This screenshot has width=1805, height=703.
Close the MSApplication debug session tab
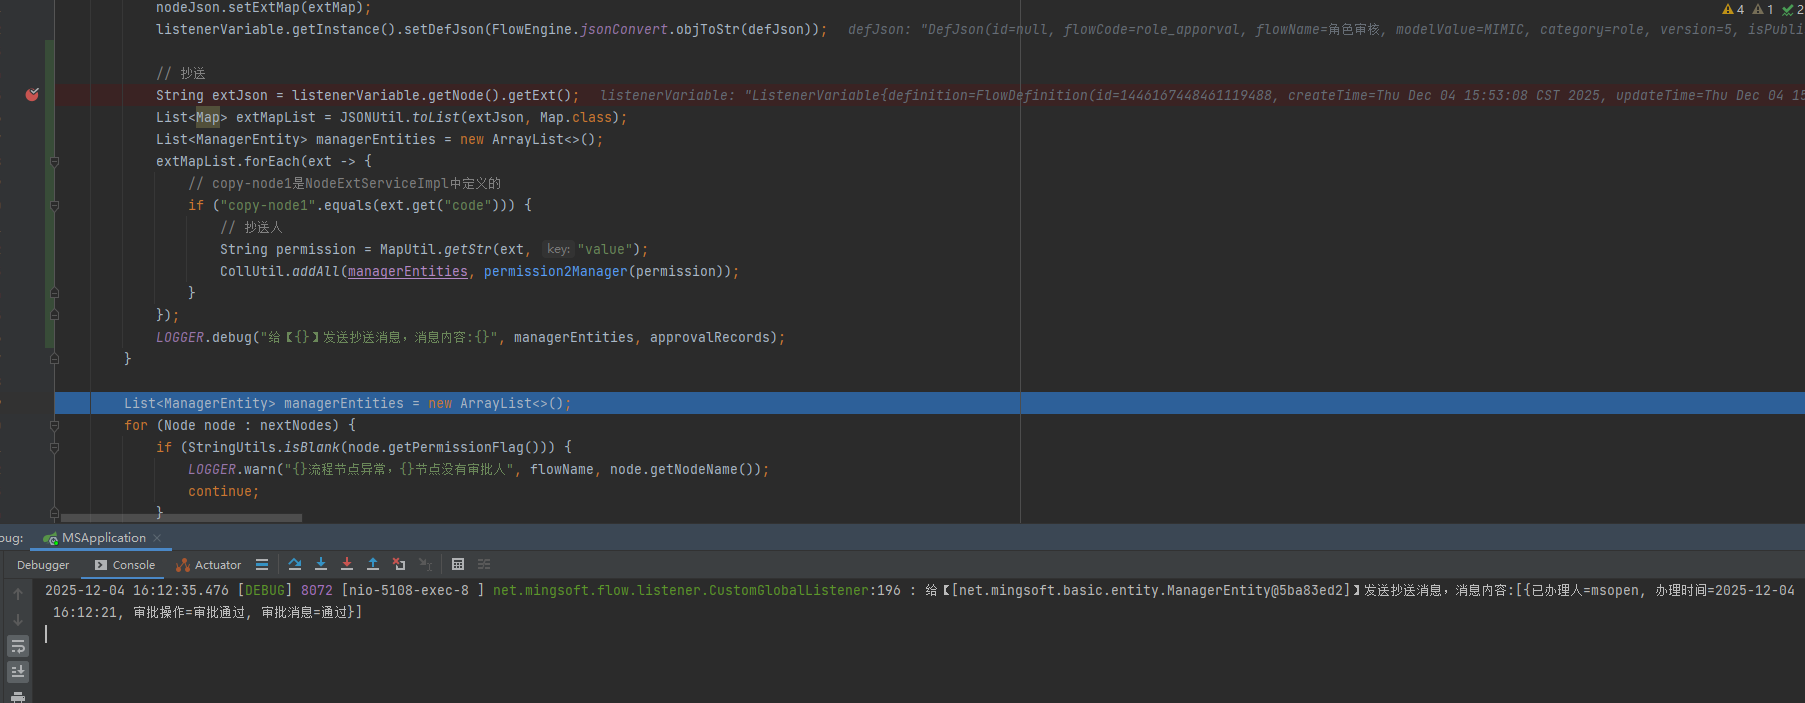157,538
